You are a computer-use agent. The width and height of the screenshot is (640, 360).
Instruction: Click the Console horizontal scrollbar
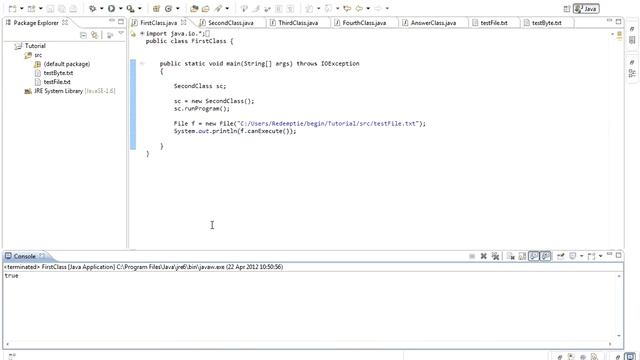click(x=309, y=344)
